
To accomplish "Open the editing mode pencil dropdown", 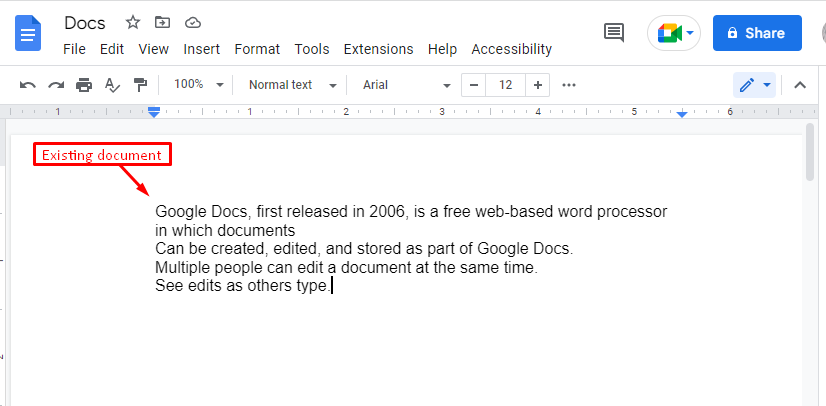I will 754,85.
